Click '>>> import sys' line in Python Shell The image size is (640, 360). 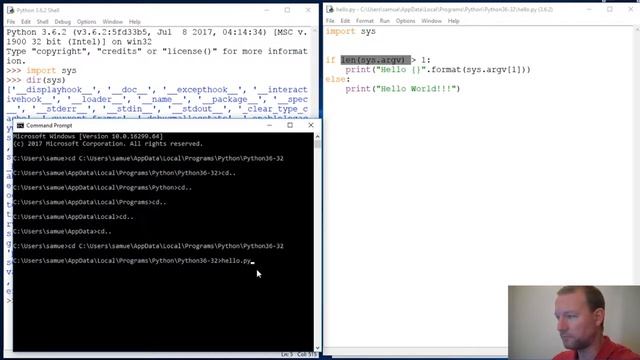point(41,70)
